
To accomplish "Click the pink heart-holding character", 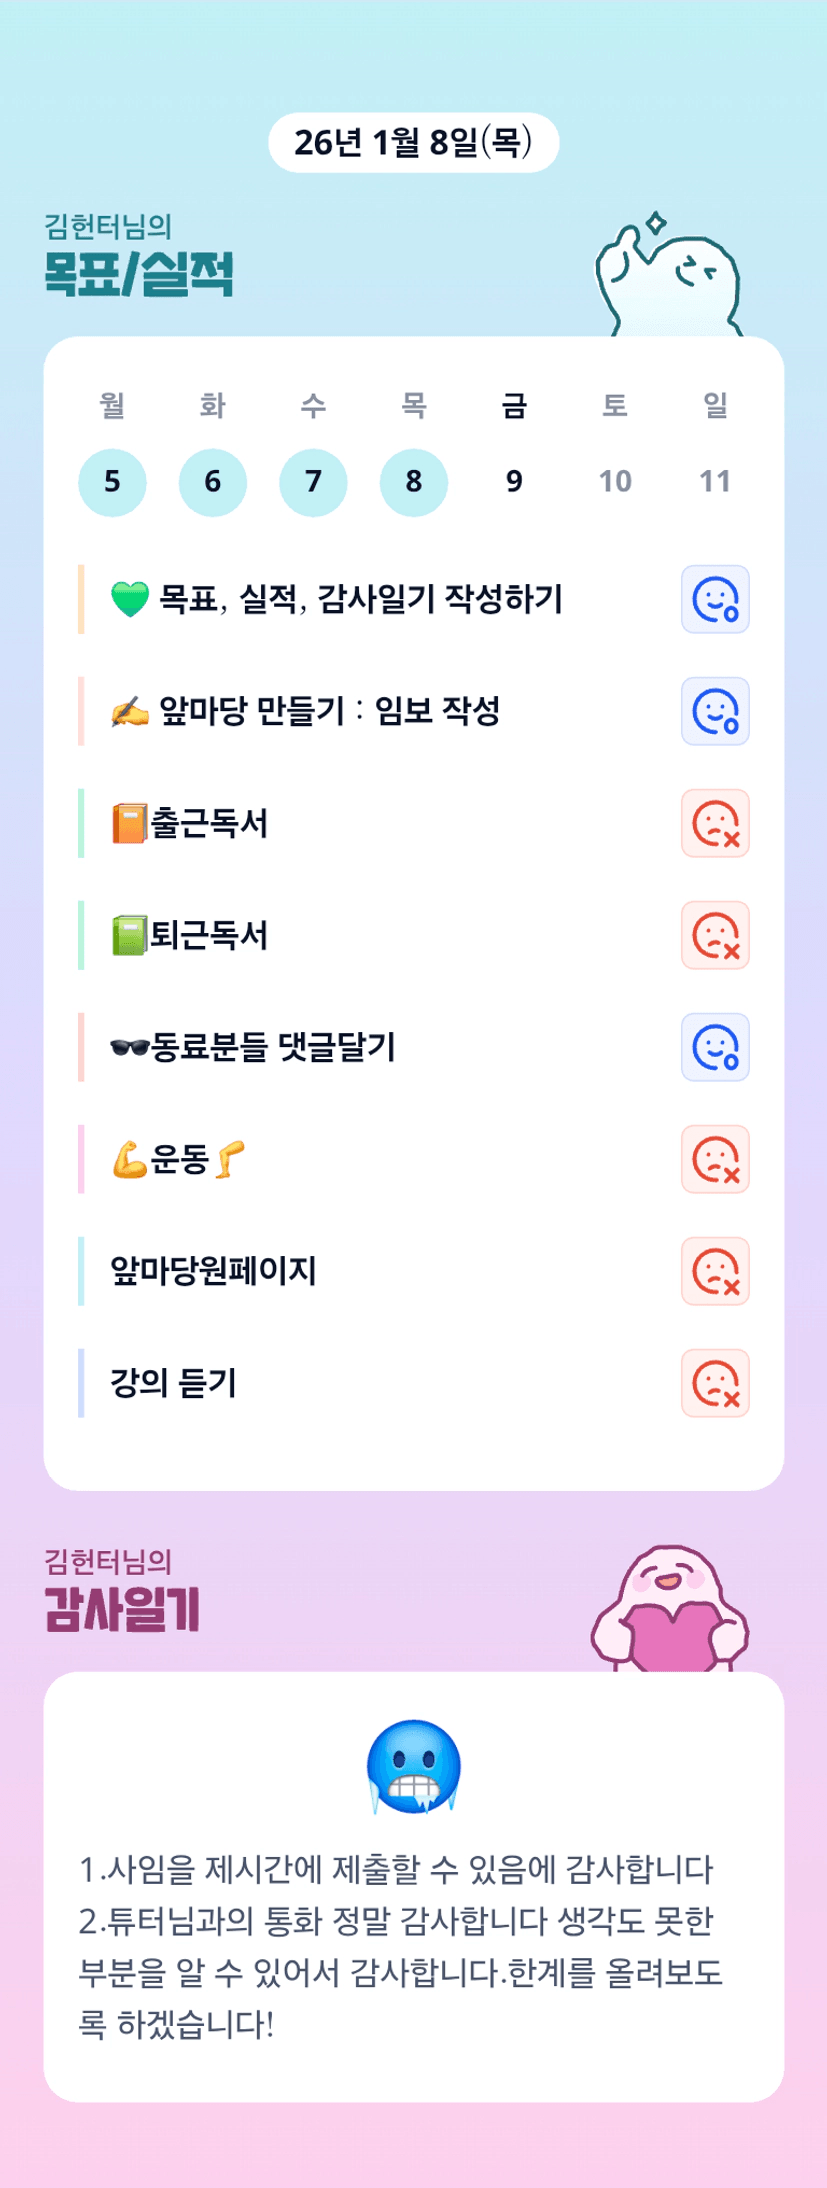I will click(x=670, y=1610).
